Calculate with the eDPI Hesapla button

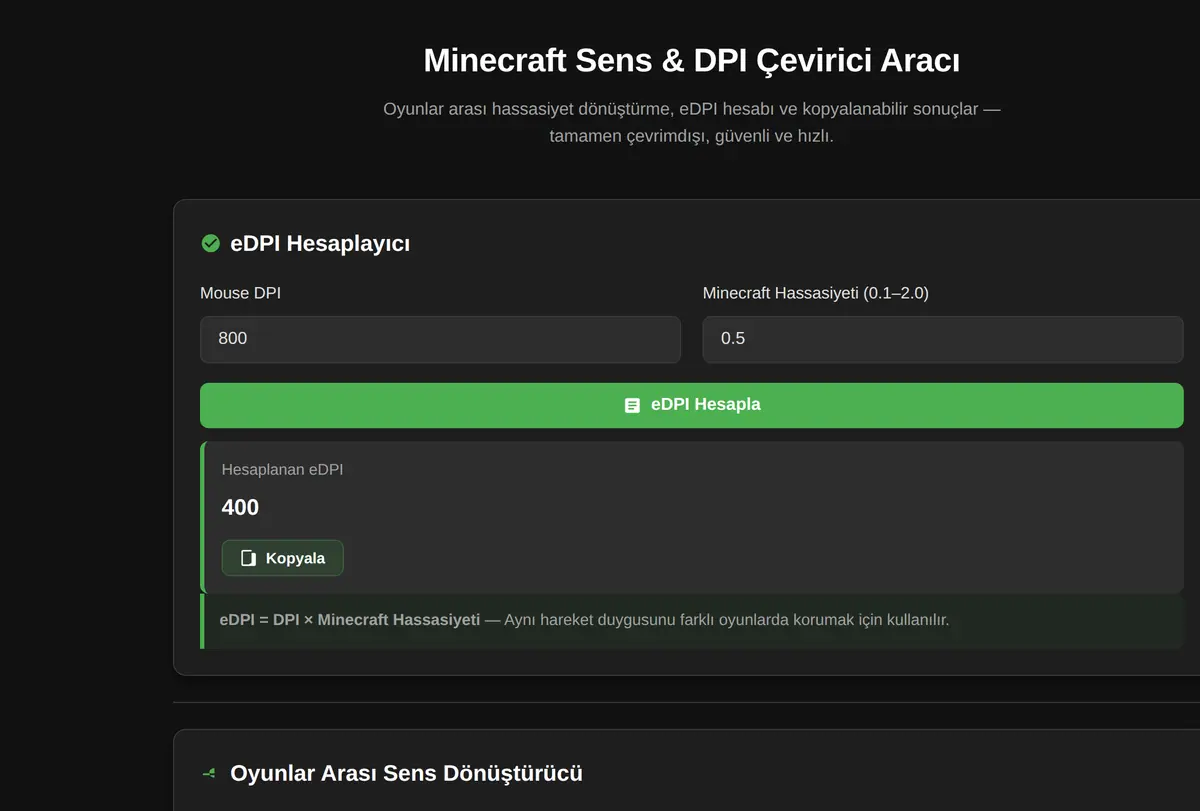coord(692,405)
